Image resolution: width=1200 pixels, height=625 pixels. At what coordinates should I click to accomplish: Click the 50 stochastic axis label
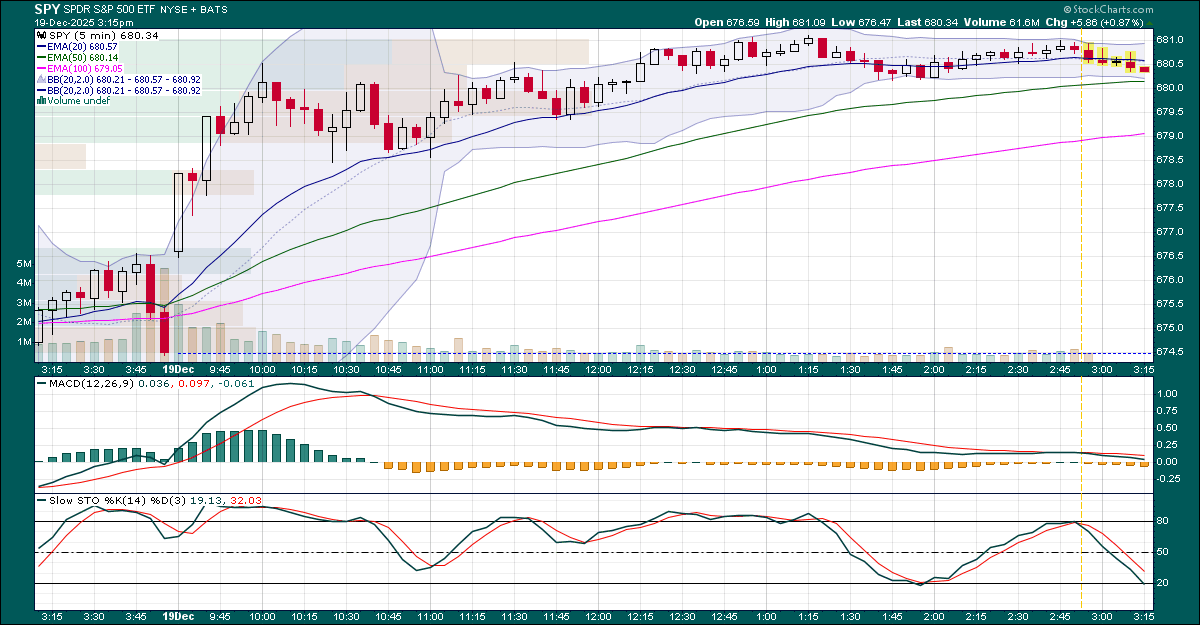[1164, 552]
